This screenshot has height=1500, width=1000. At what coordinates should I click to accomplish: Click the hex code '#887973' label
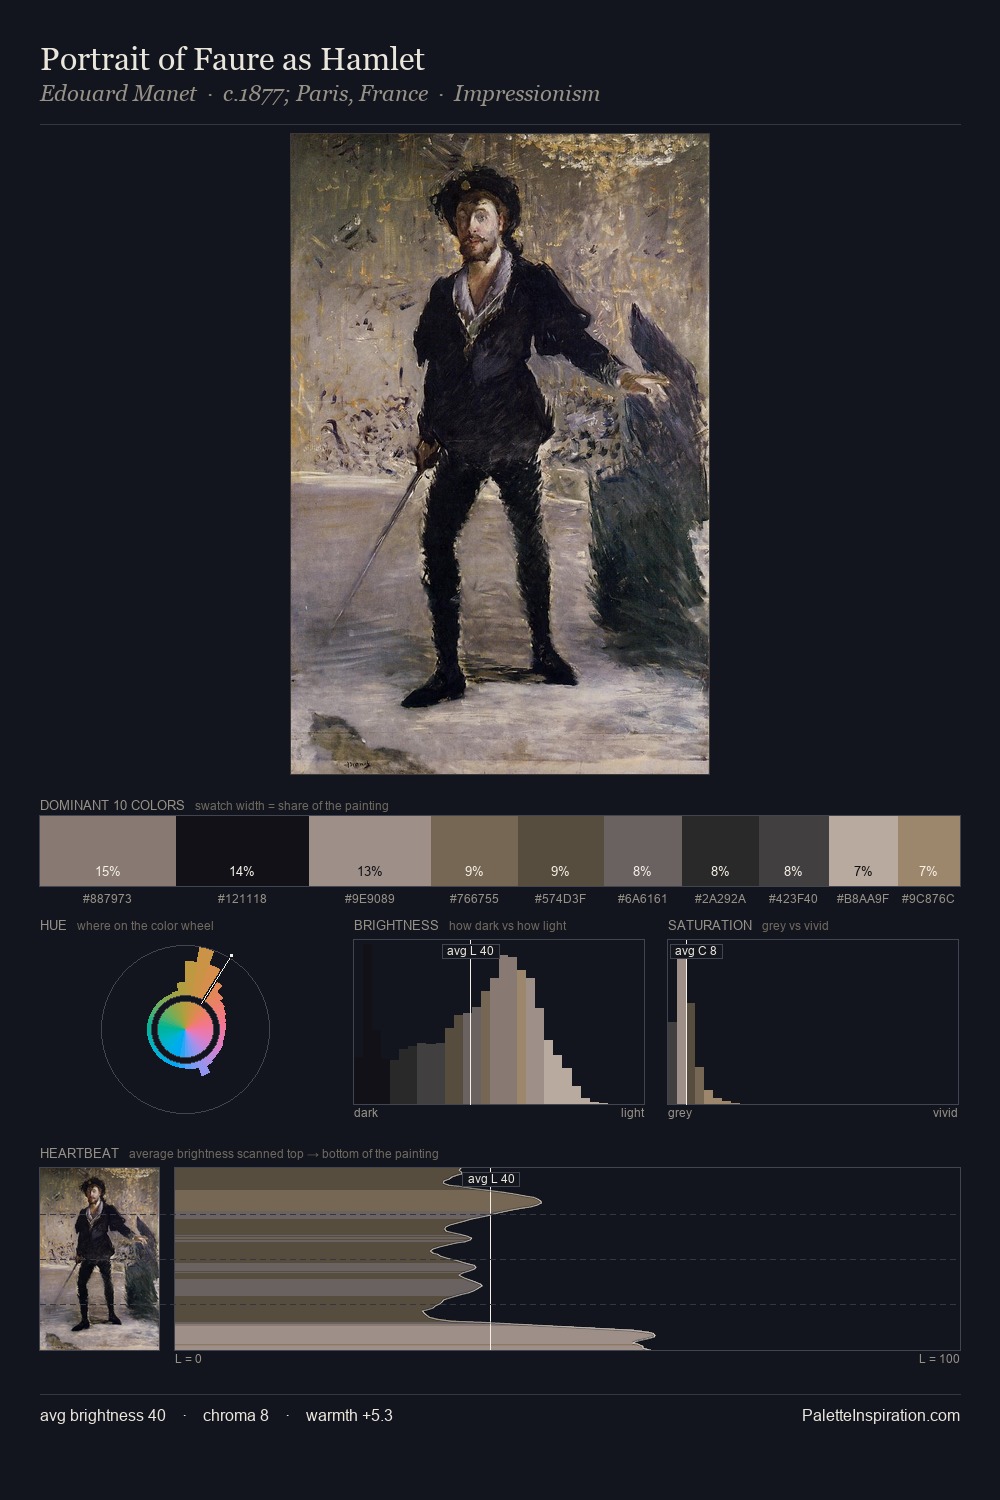(107, 898)
